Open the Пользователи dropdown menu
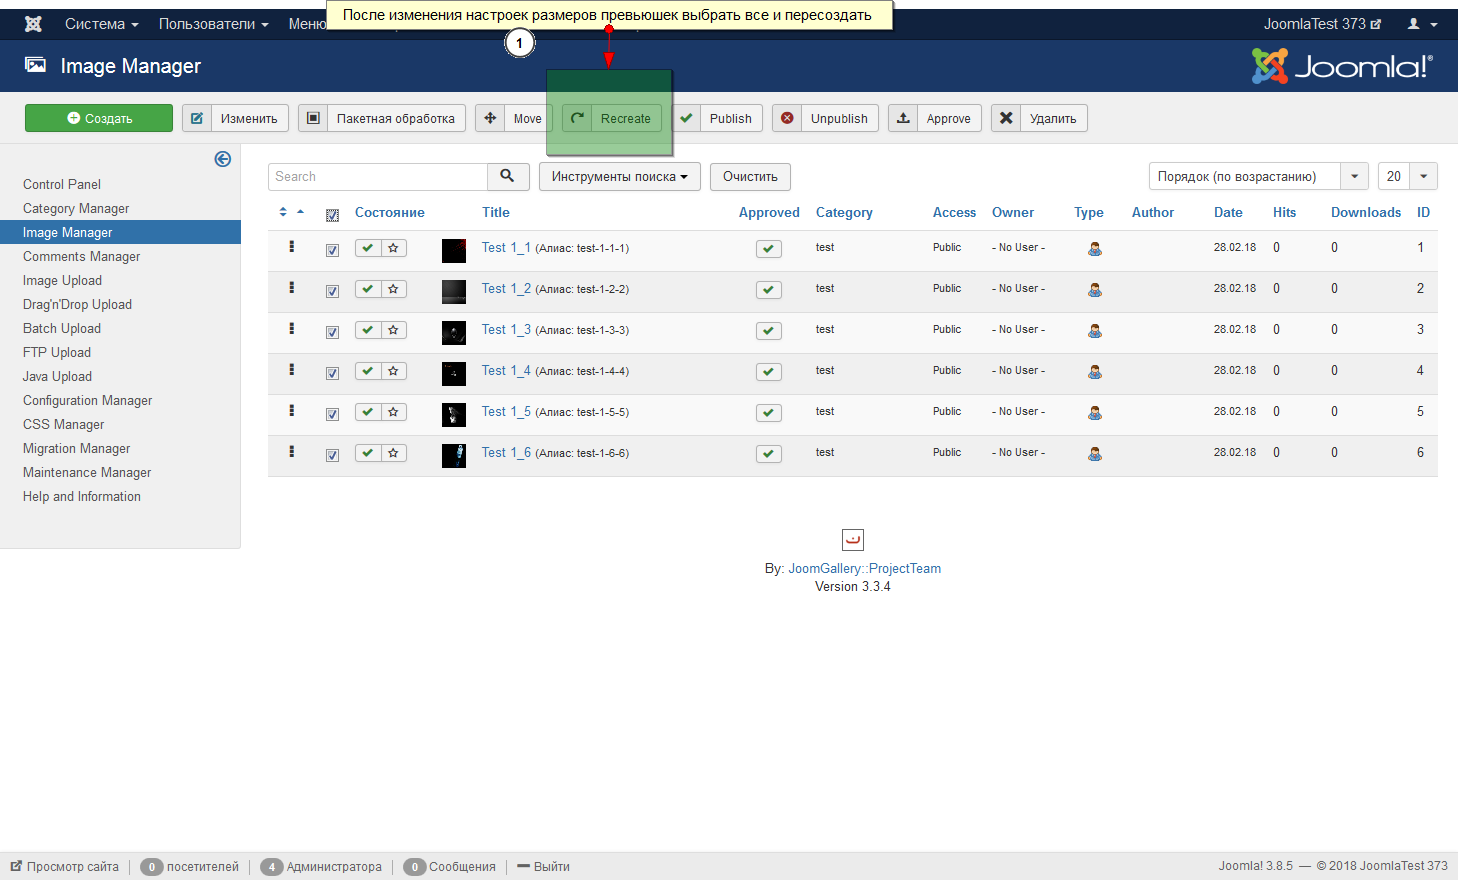Screen dimensions: 1458x880 pyautogui.click(x=214, y=24)
